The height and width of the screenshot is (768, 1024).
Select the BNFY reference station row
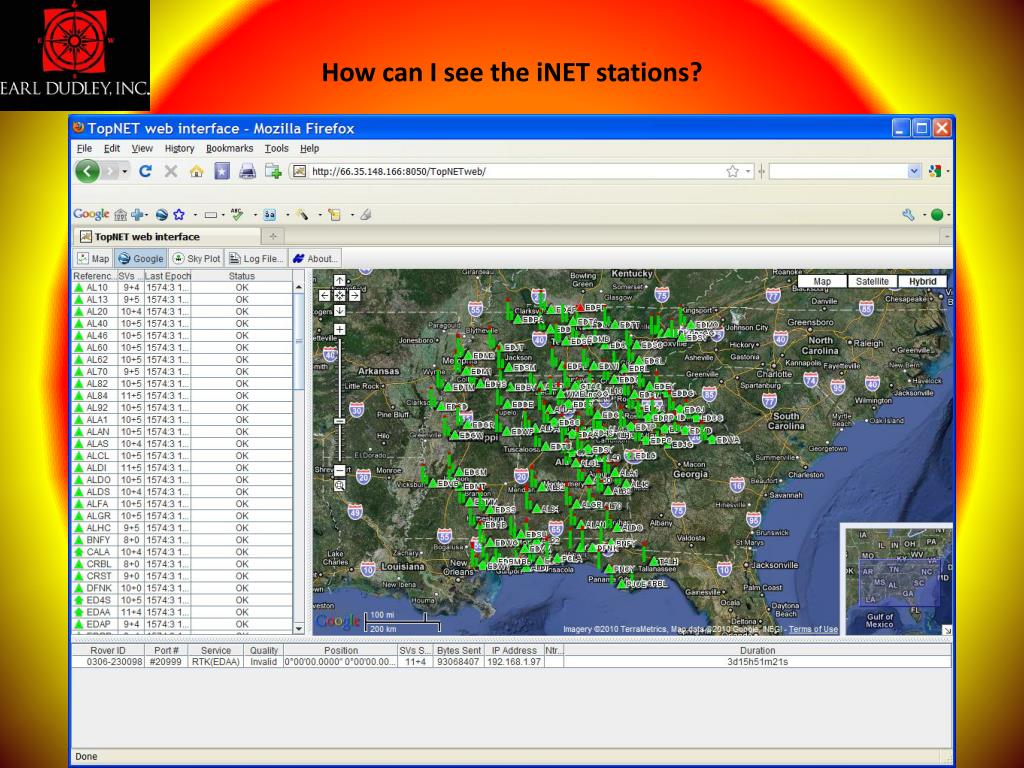pyautogui.click(x=182, y=540)
